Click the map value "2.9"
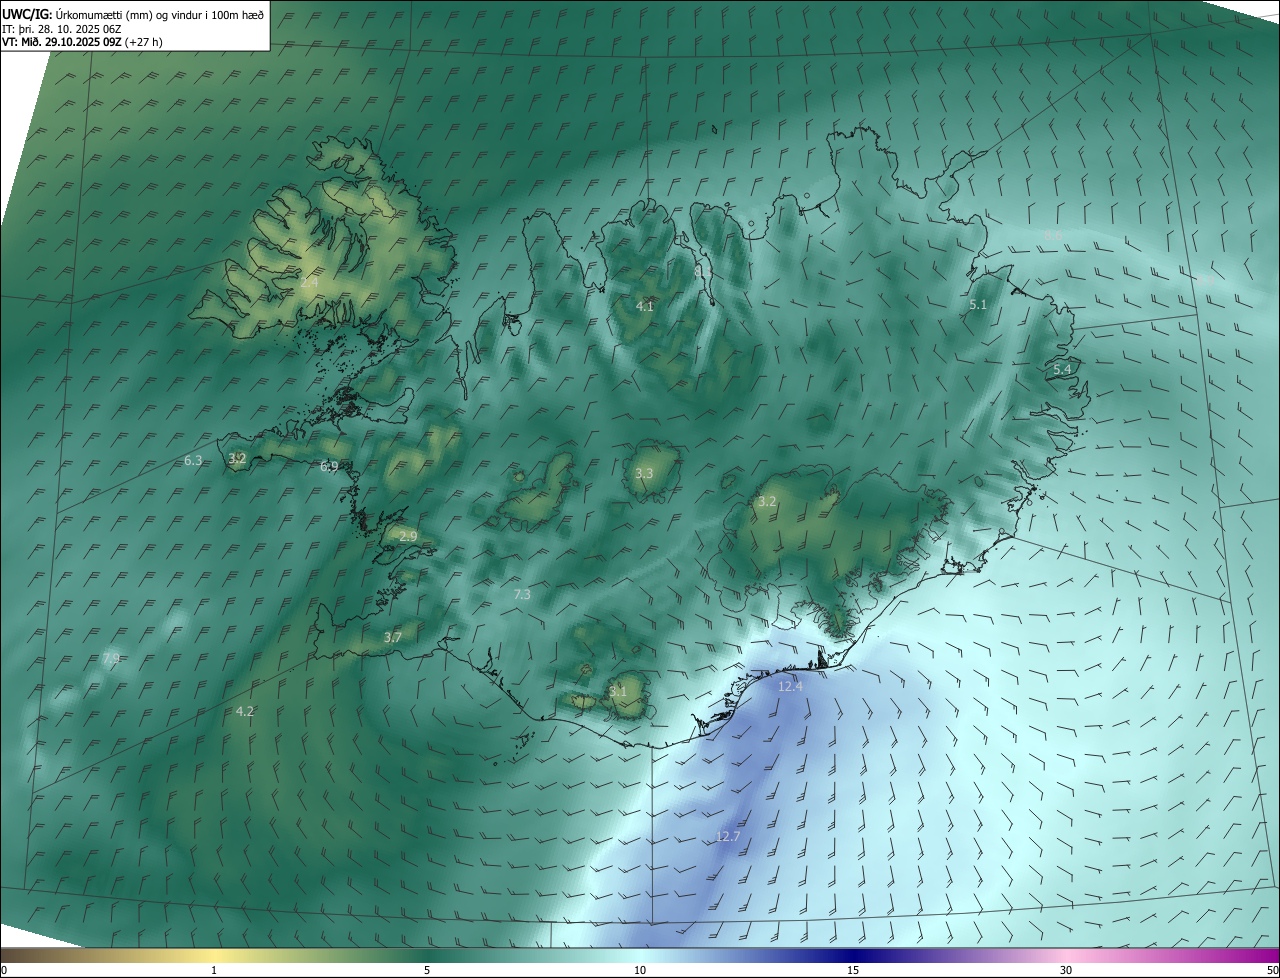The width and height of the screenshot is (1280, 978). (x=408, y=537)
